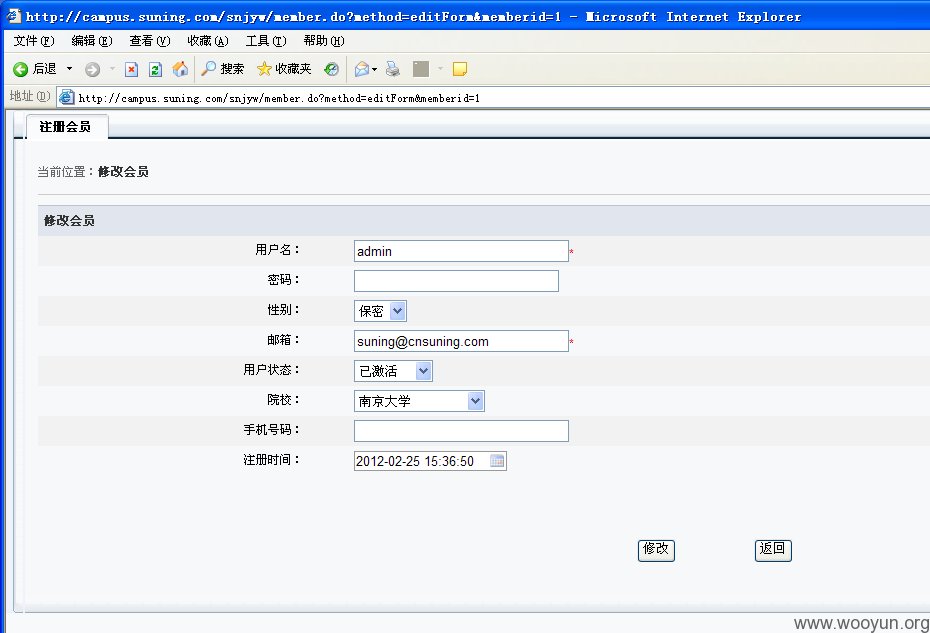
Task: Open the 文件(F) menu
Action: click(x=34, y=40)
